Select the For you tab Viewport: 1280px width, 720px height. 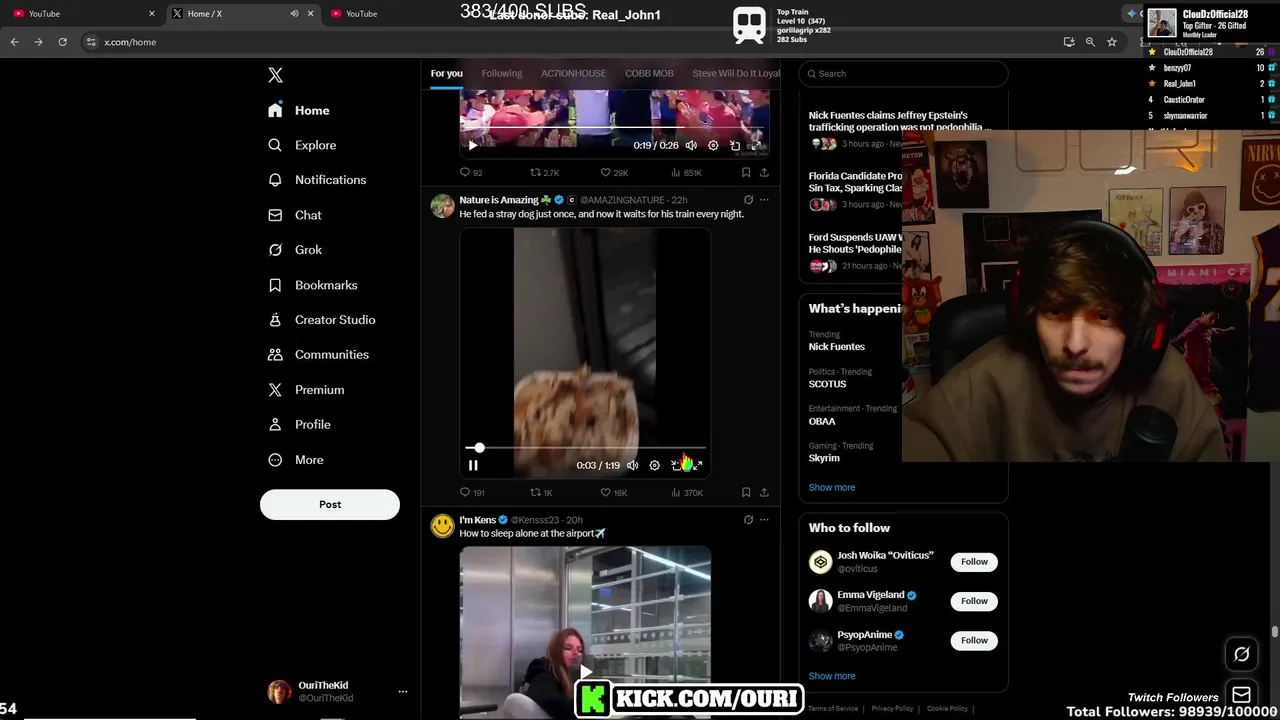447,73
